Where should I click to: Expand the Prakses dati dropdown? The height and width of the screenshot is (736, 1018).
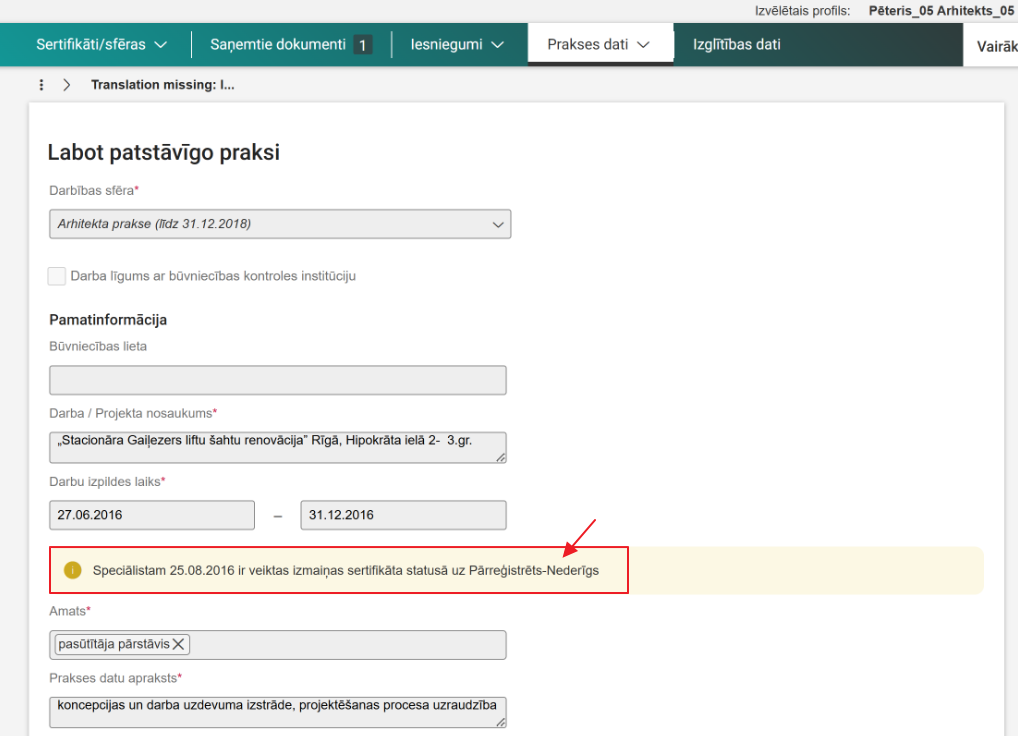click(x=600, y=44)
